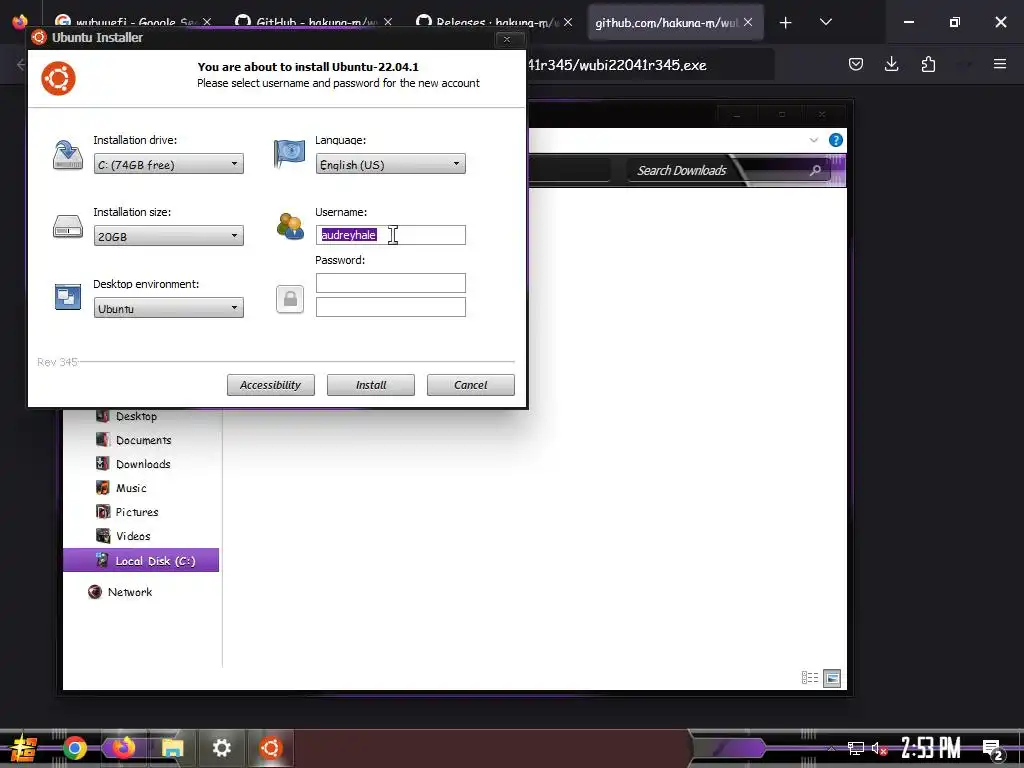Open Firefox Pocket save icon
Image resolution: width=1024 pixels, height=768 pixels.
(x=856, y=64)
